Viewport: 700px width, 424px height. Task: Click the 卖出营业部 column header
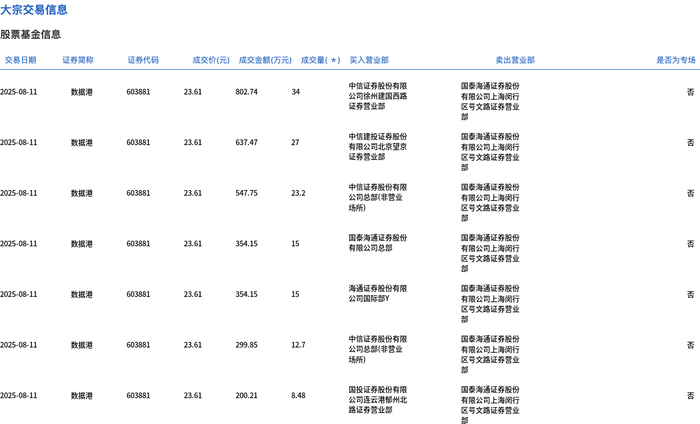pos(515,60)
